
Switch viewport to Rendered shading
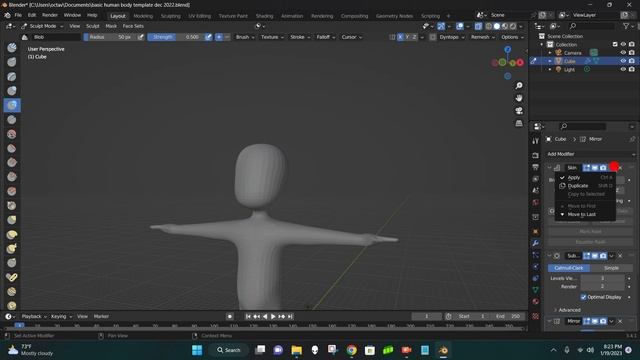click(x=513, y=26)
